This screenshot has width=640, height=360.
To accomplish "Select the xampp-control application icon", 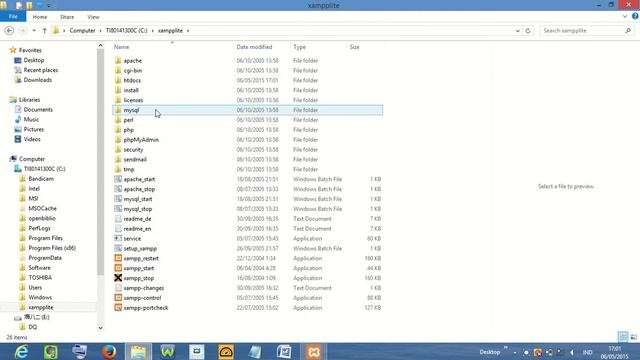I will point(118,298).
